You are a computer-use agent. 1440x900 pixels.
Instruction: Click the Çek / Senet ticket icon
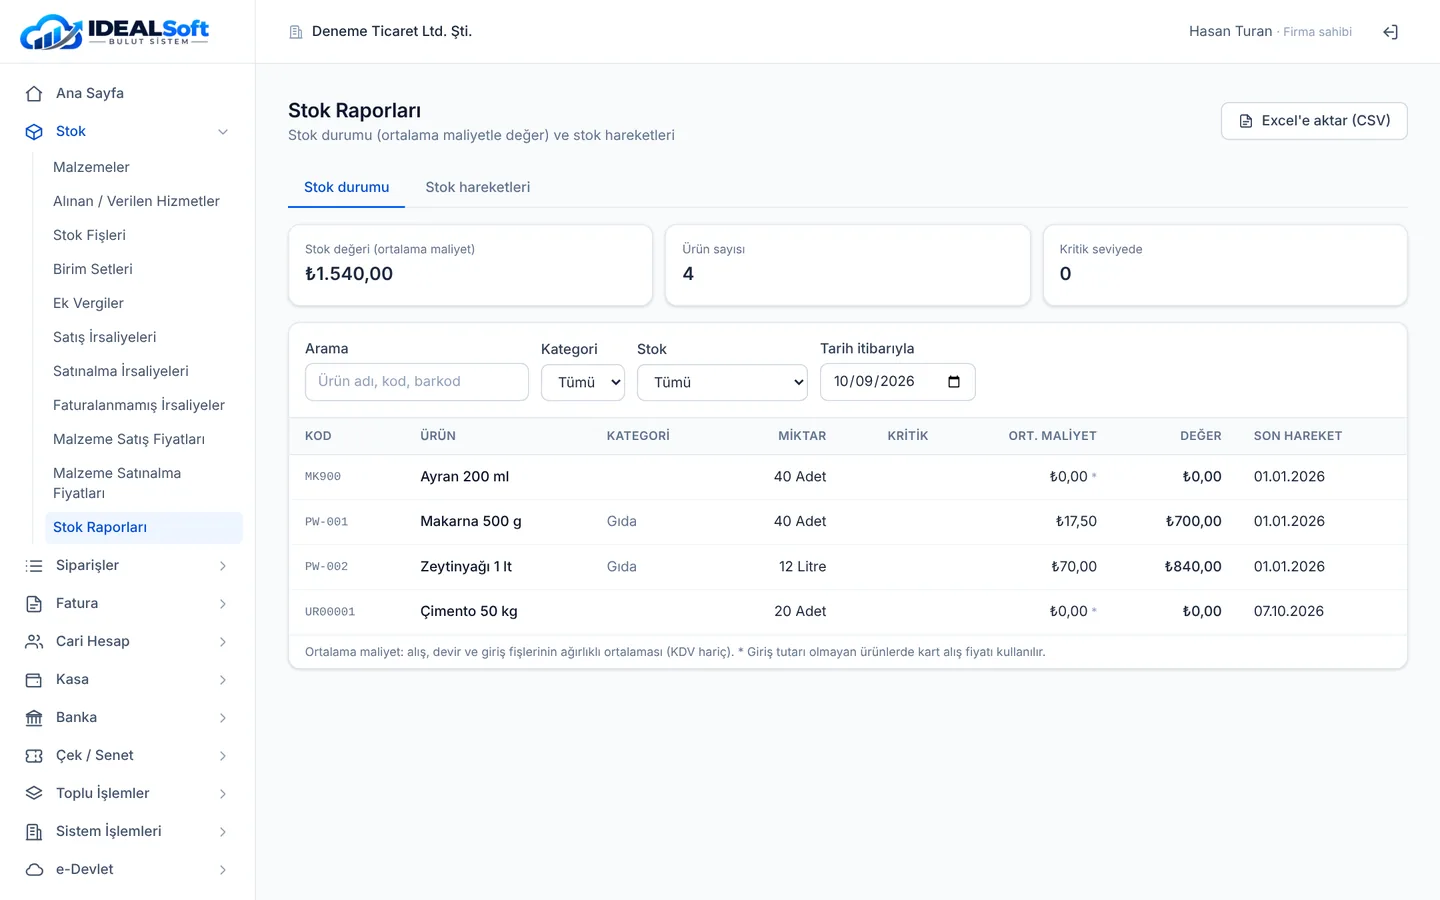(x=34, y=756)
